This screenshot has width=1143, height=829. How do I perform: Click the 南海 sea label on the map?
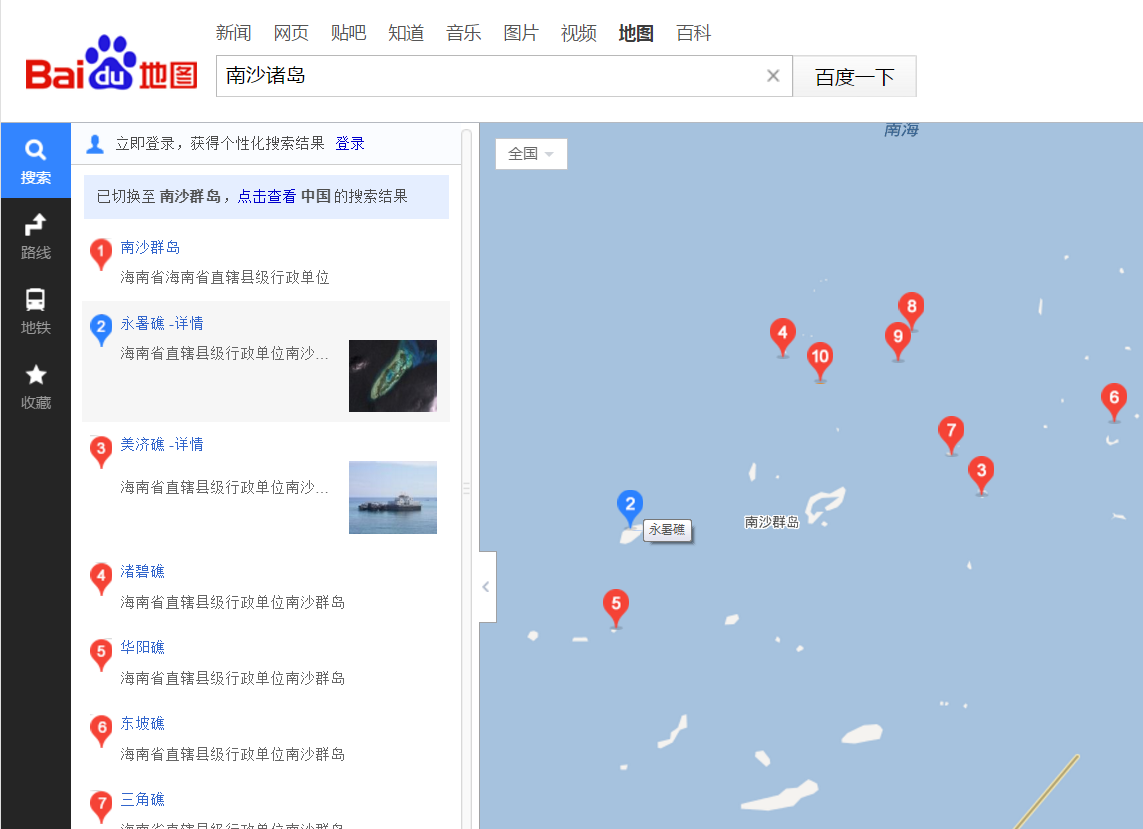tap(901, 130)
